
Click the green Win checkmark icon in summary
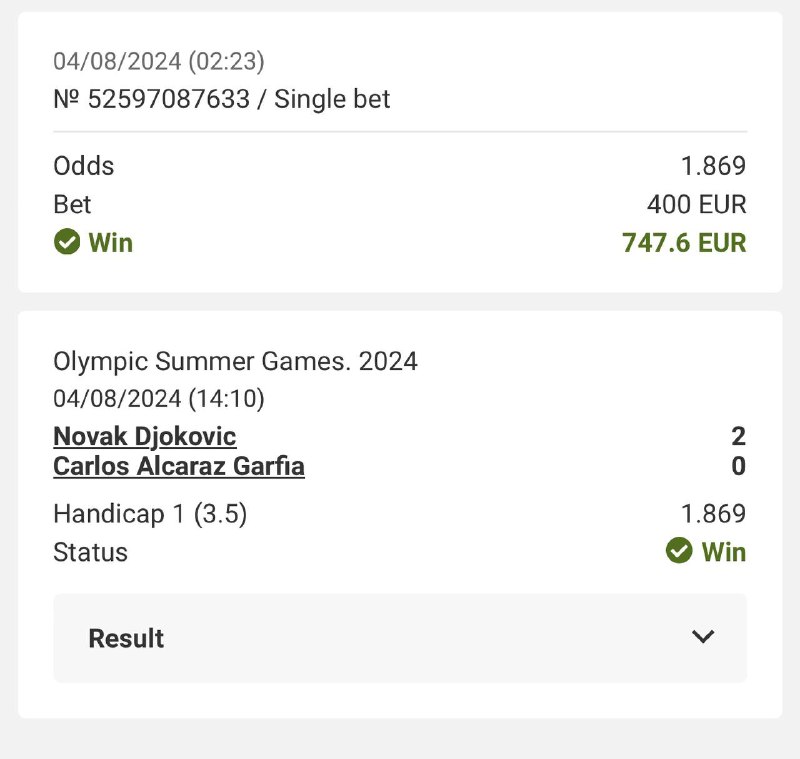point(67,242)
